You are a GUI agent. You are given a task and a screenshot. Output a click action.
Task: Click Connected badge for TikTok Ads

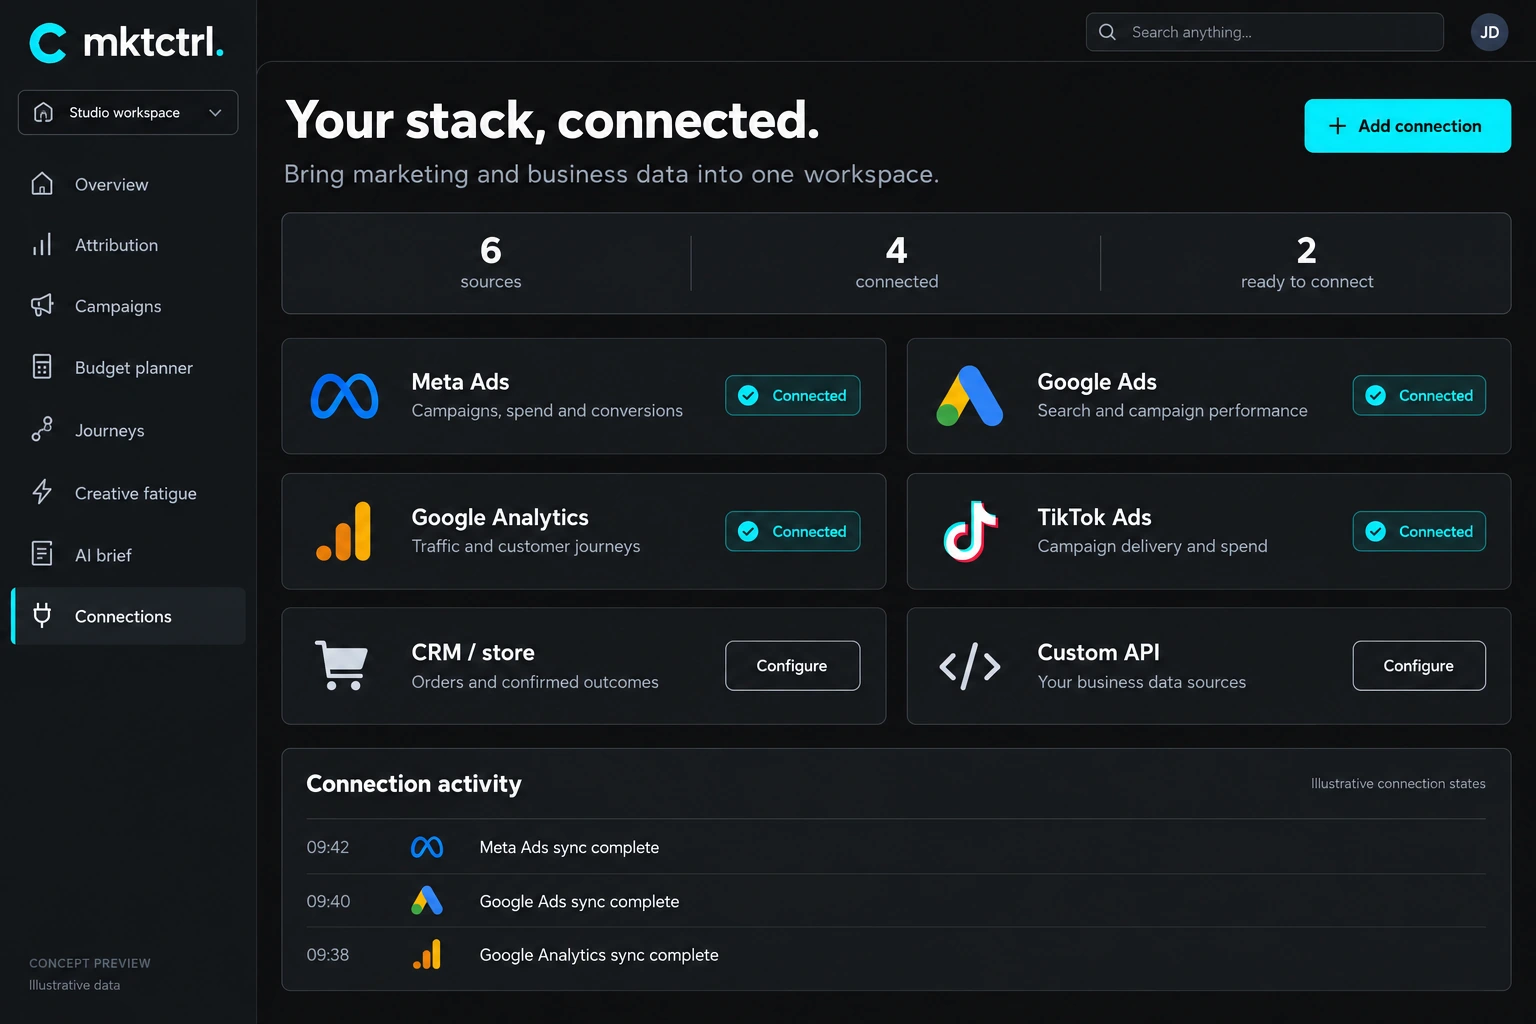point(1419,531)
